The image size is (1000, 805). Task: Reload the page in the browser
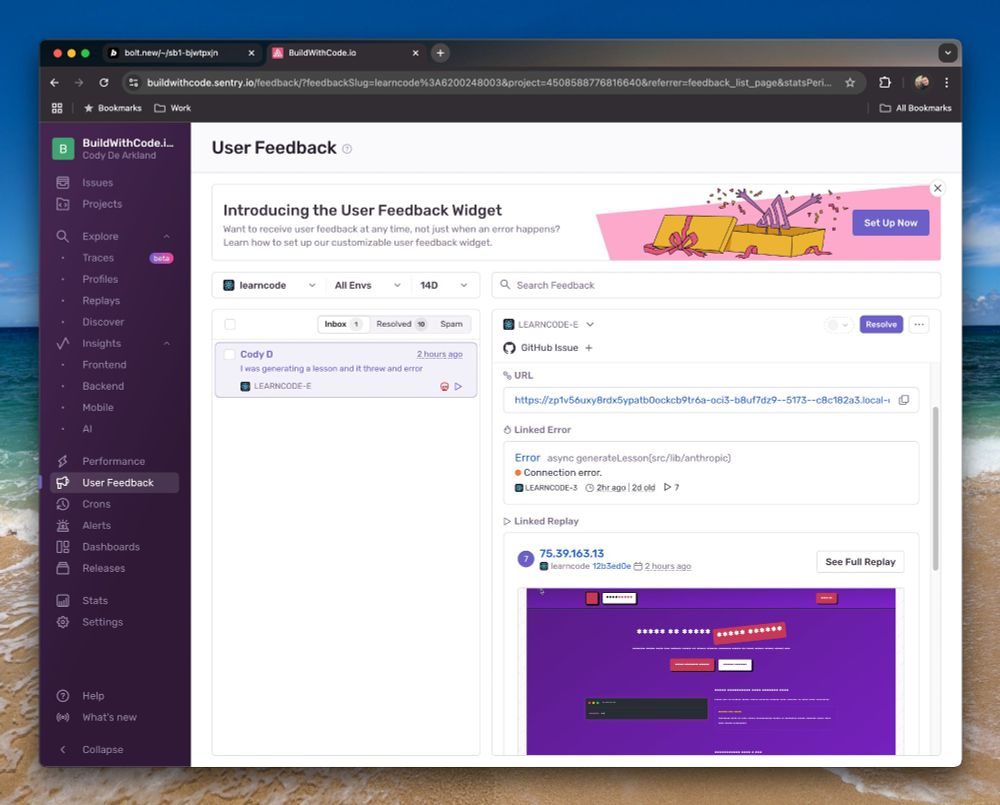(104, 82)
